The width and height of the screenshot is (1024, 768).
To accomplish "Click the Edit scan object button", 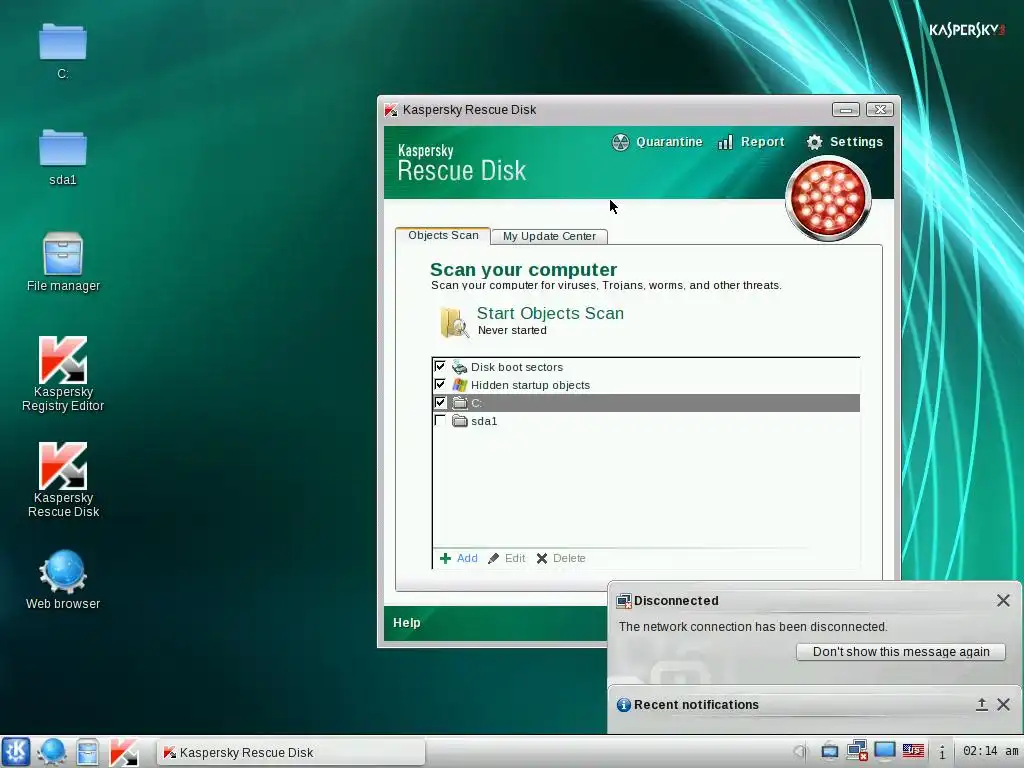I will [507, 558].
